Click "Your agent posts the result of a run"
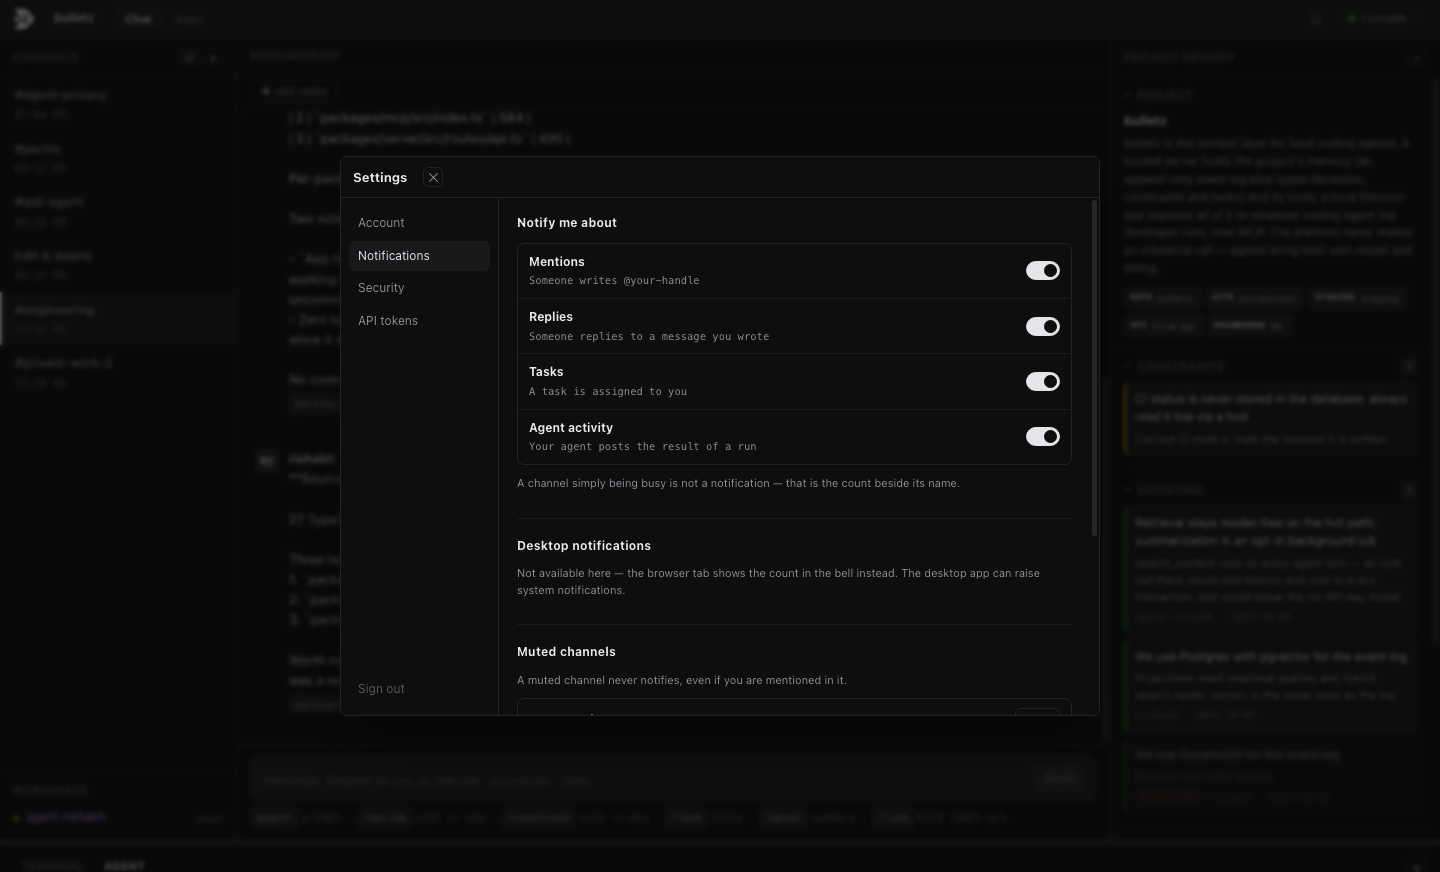 pyautogui.click(x=643, y=447)
